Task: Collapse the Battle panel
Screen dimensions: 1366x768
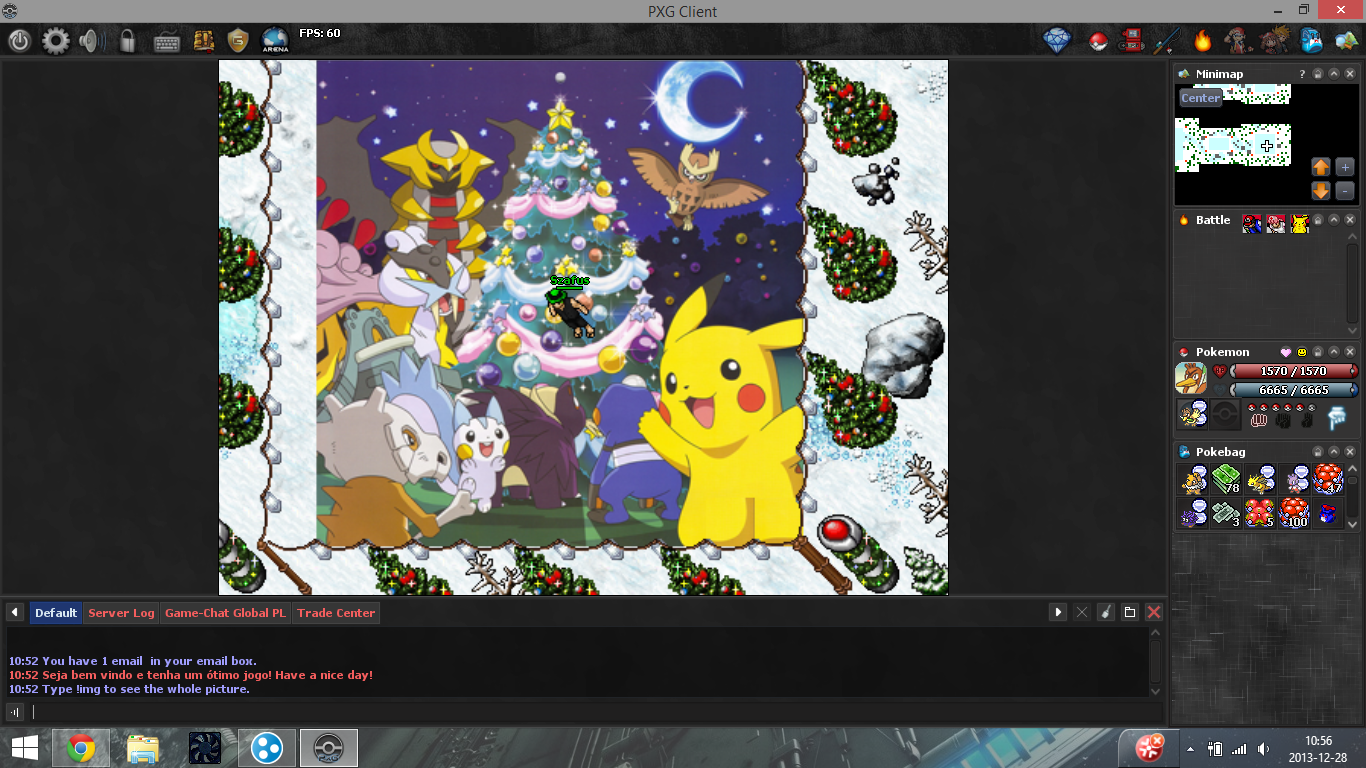Action: (x=1334, y=220)
